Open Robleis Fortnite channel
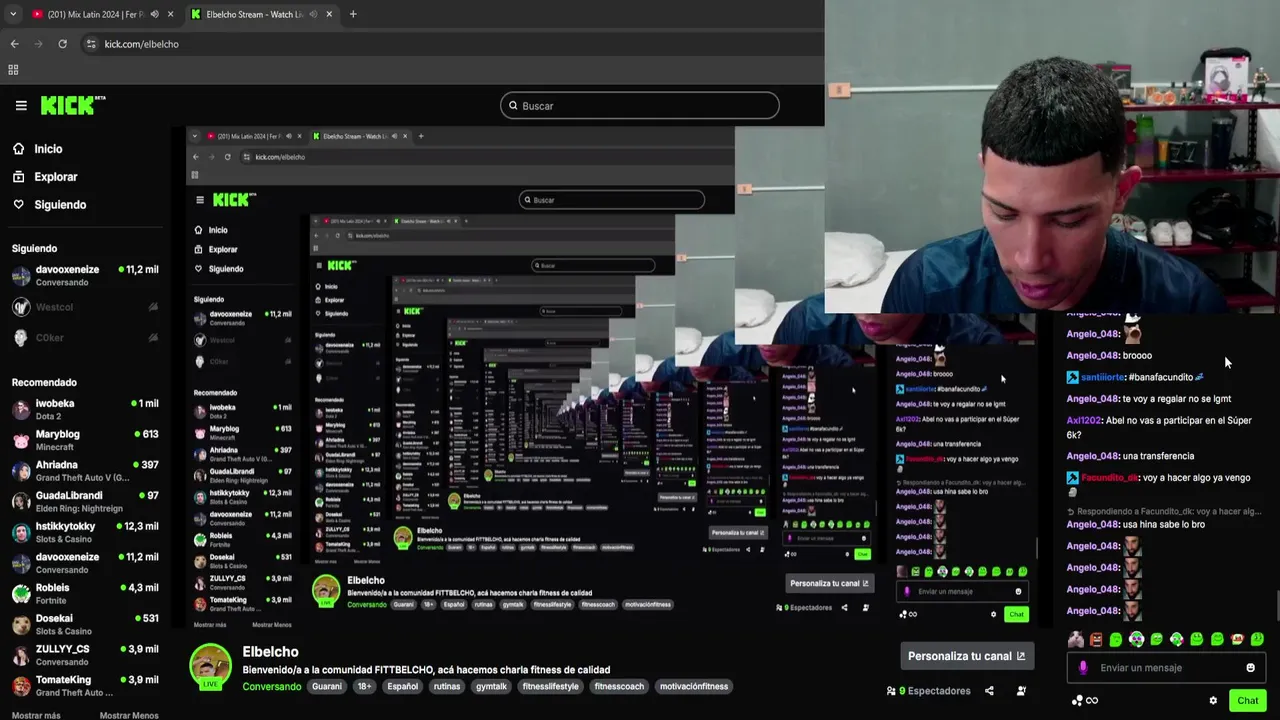The image size is (1280, 720). 85,594
